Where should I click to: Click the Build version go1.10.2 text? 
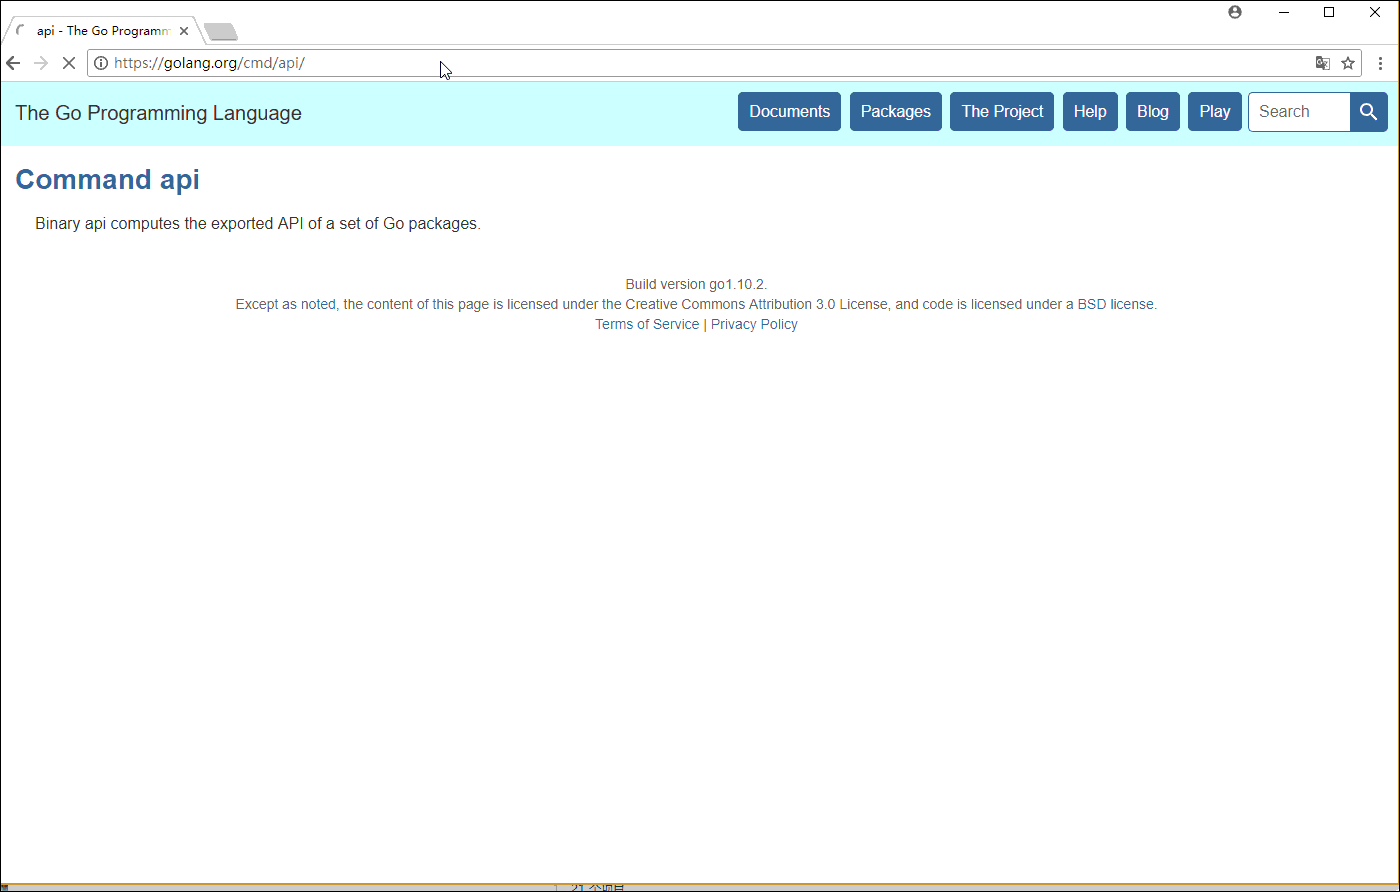coord(696,284)
